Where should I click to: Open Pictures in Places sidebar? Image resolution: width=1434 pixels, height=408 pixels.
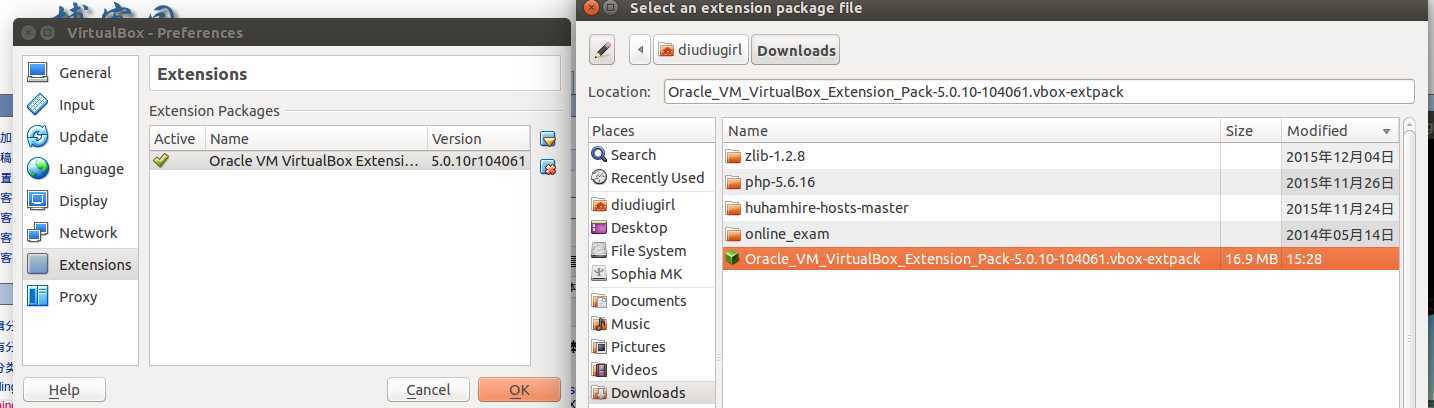pyautogui.click(x=652, y=346)
